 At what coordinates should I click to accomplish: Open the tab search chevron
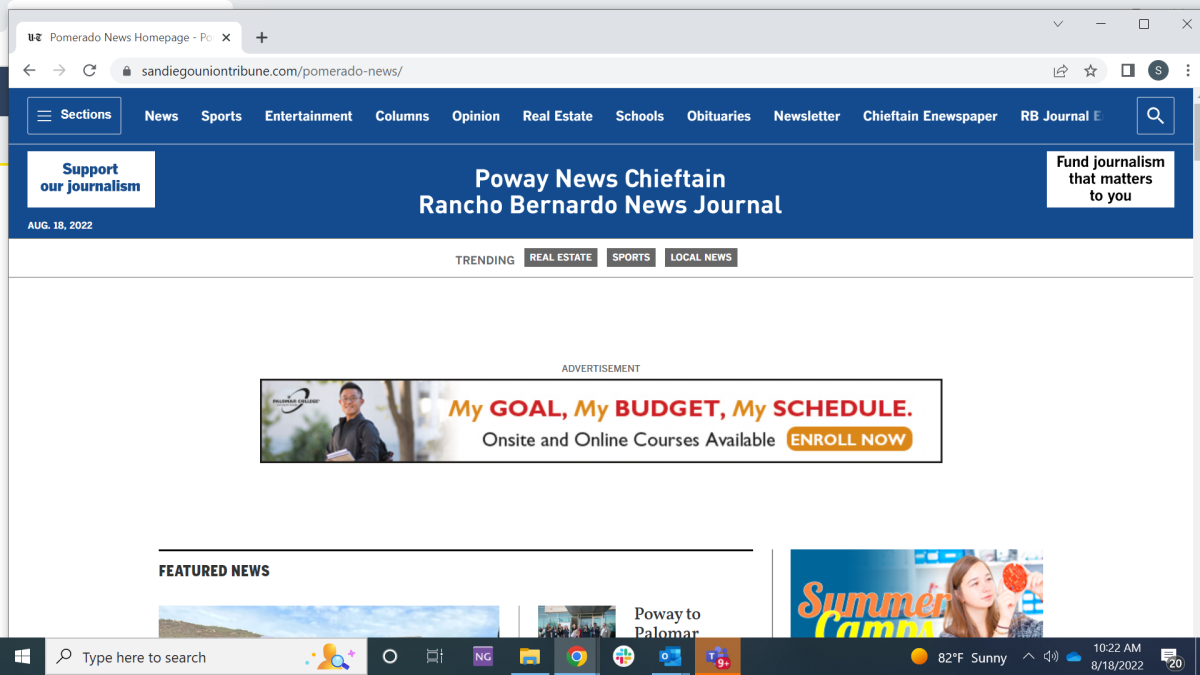pyautogui.click(x=1058, y=23)
